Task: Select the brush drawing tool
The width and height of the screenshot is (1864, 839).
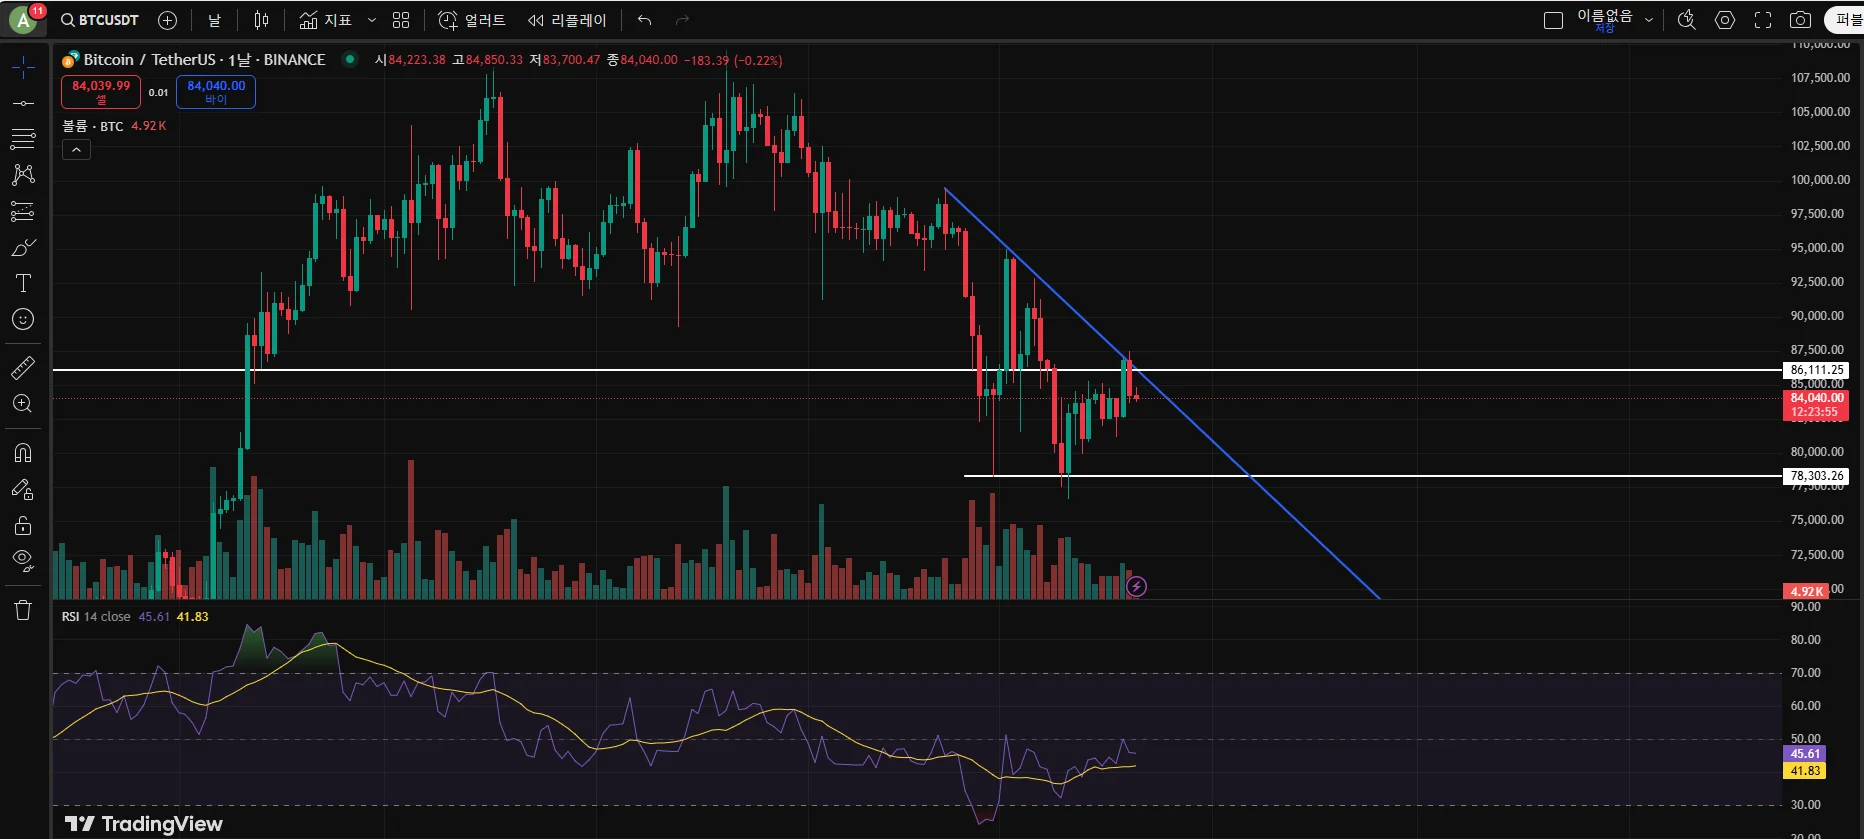Action: tap(23, 247)
